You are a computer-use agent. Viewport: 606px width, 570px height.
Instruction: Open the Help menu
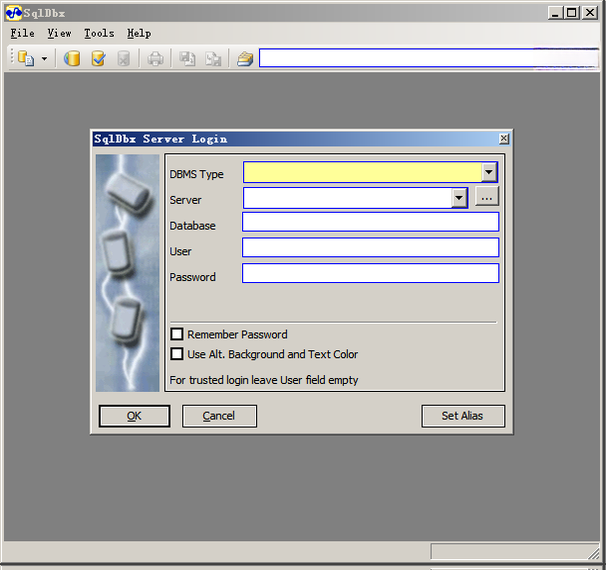[x=139, y=34]
